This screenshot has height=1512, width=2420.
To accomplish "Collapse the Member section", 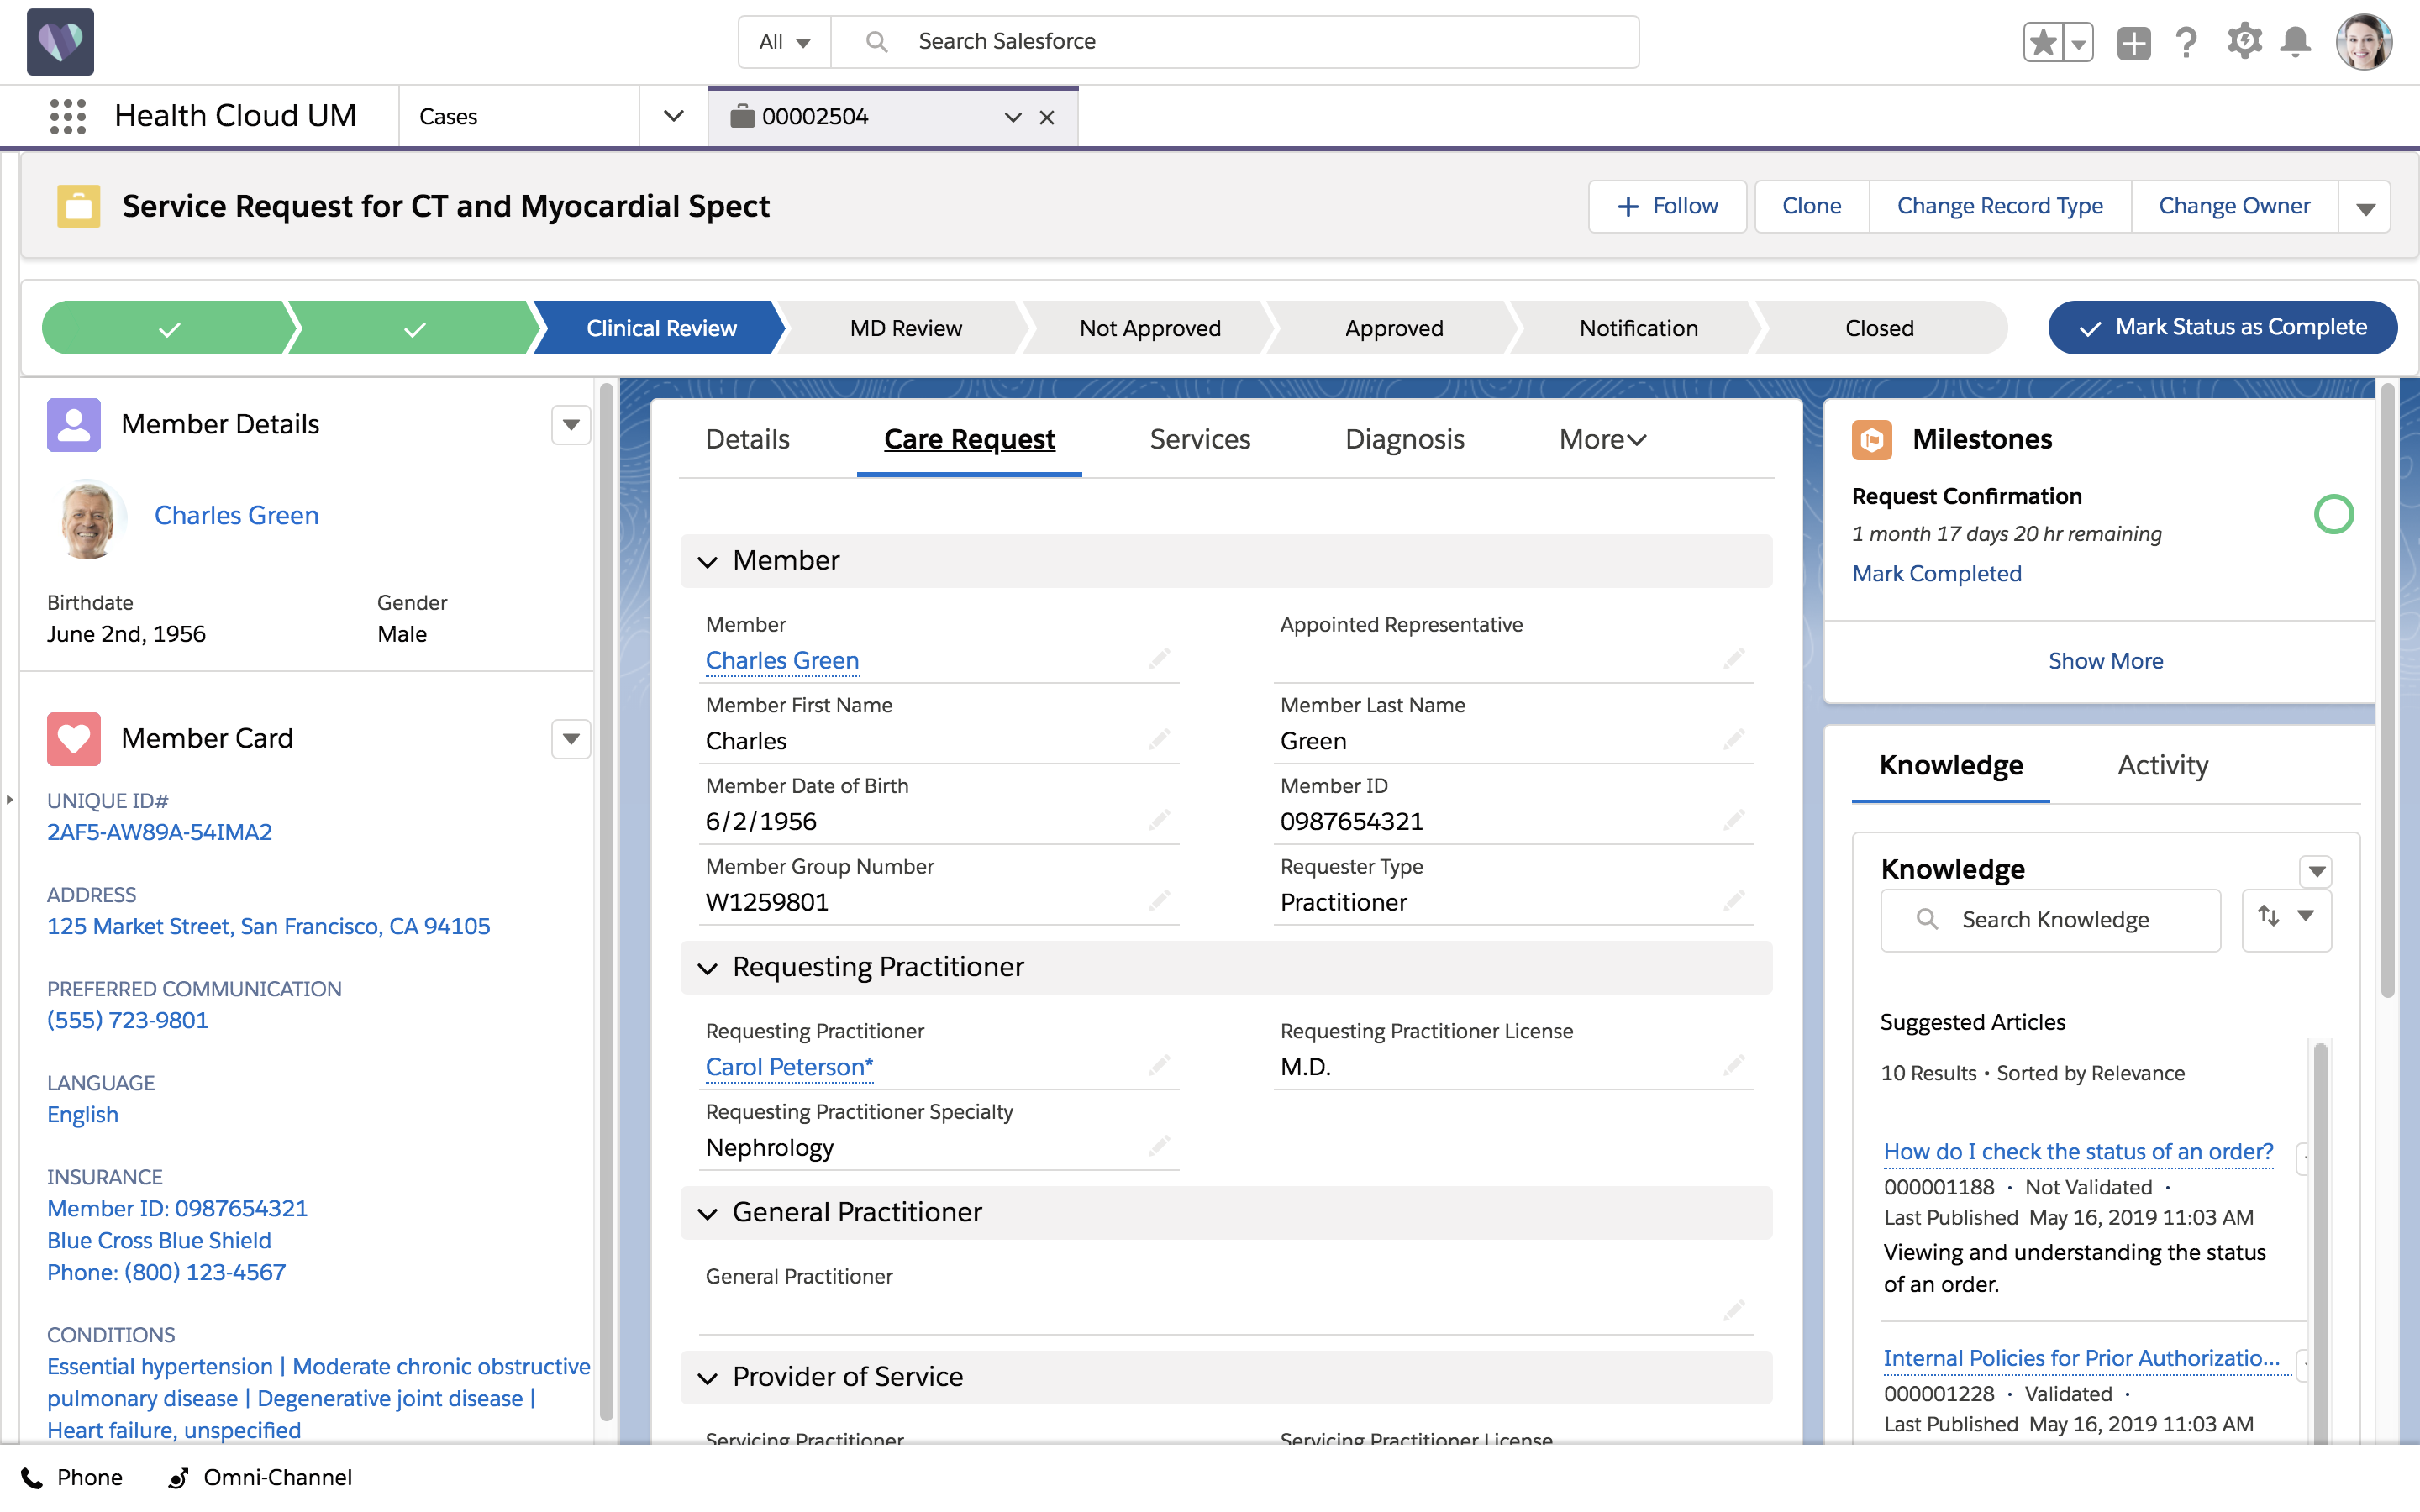I will point(707,562).
